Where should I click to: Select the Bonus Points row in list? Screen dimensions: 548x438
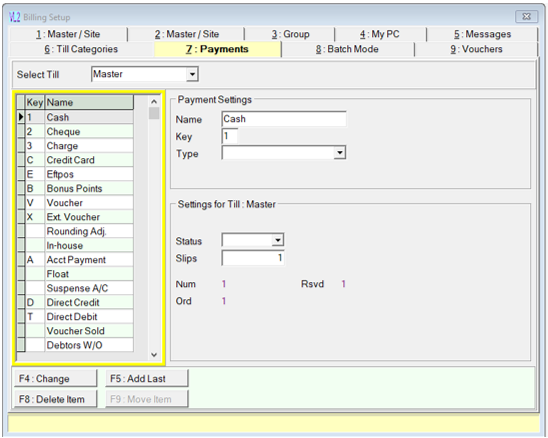80,188
